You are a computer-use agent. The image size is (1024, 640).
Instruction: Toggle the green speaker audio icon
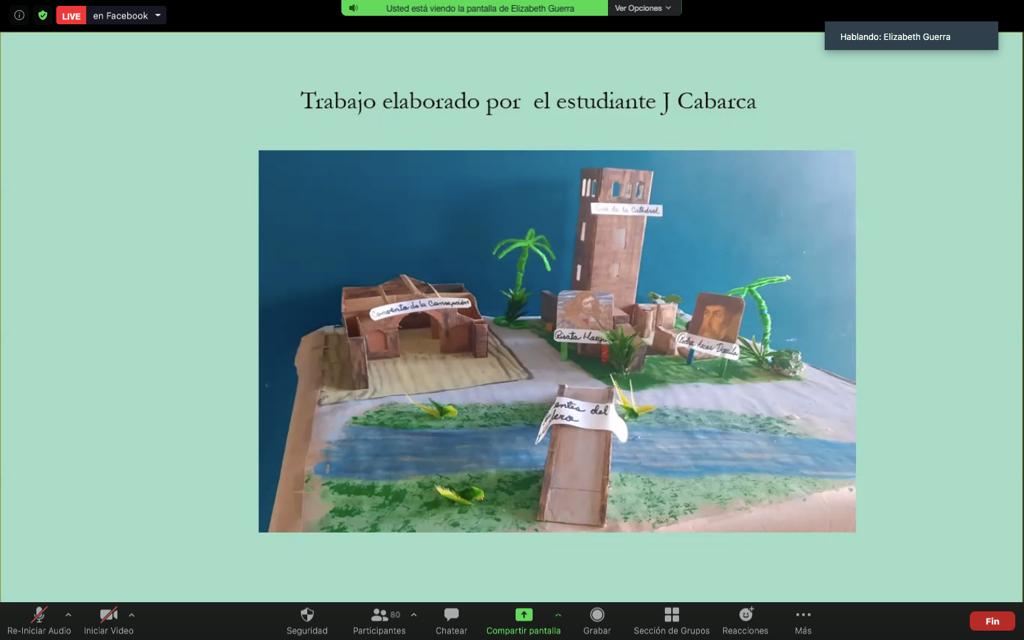pyautogui.click(x=353, y=8)
